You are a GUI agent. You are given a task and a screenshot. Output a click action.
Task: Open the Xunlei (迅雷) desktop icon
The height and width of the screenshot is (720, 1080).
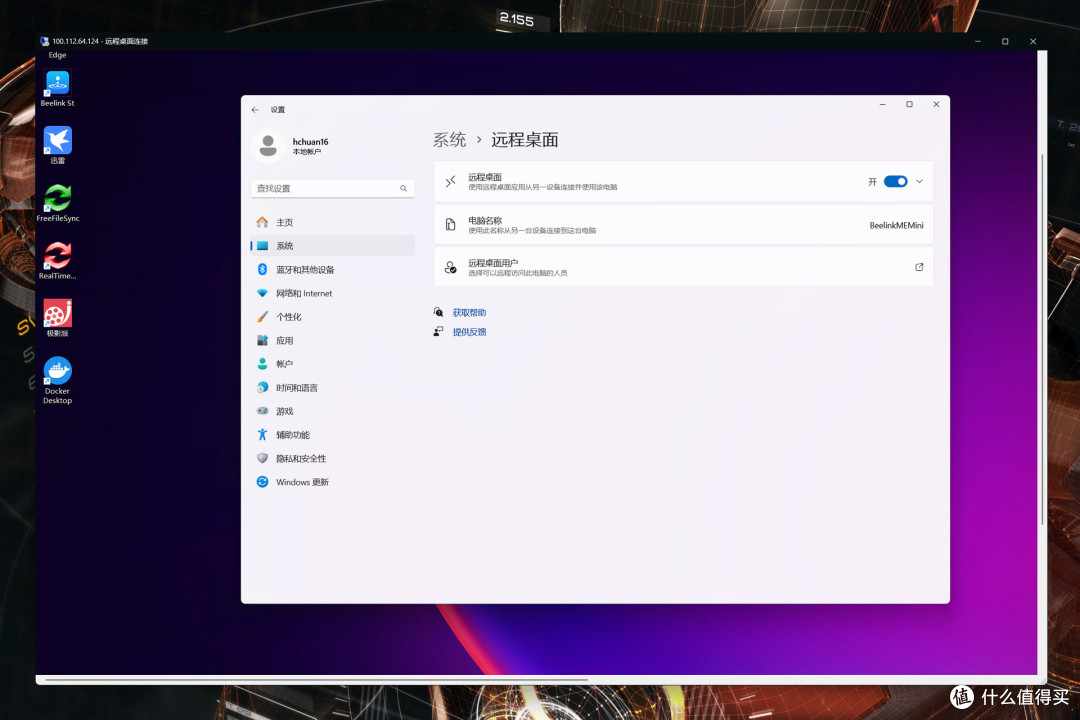pyautogui.click(x=57, y=145)
